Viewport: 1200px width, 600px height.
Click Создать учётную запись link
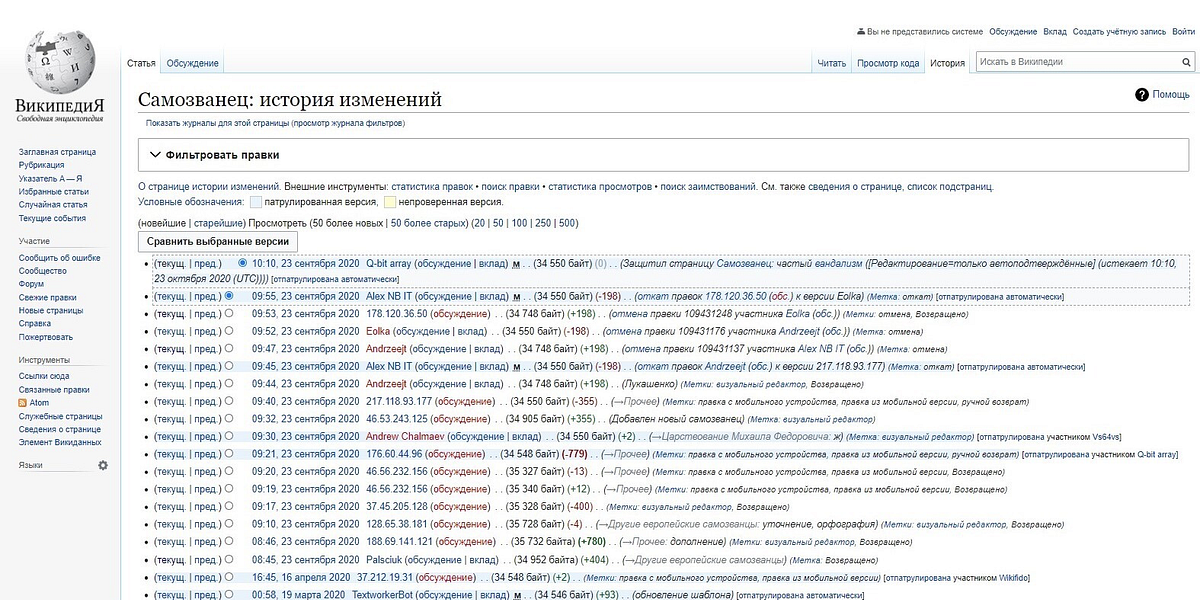(x=1120, y=33)
